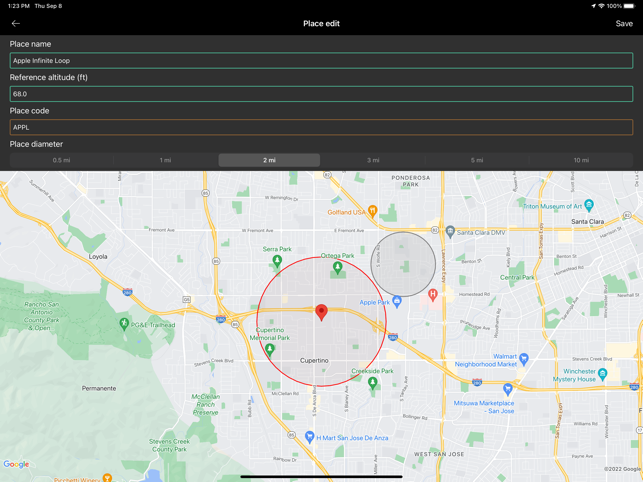Screen dimensions: 643x482
Task: Tap the Ortega Park marker icon
Action: point(337,267)
